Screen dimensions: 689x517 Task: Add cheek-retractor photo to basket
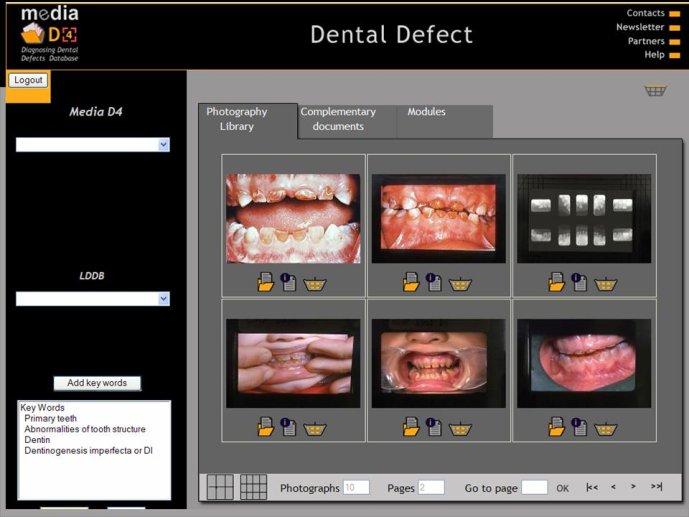[x=460, y=429]
